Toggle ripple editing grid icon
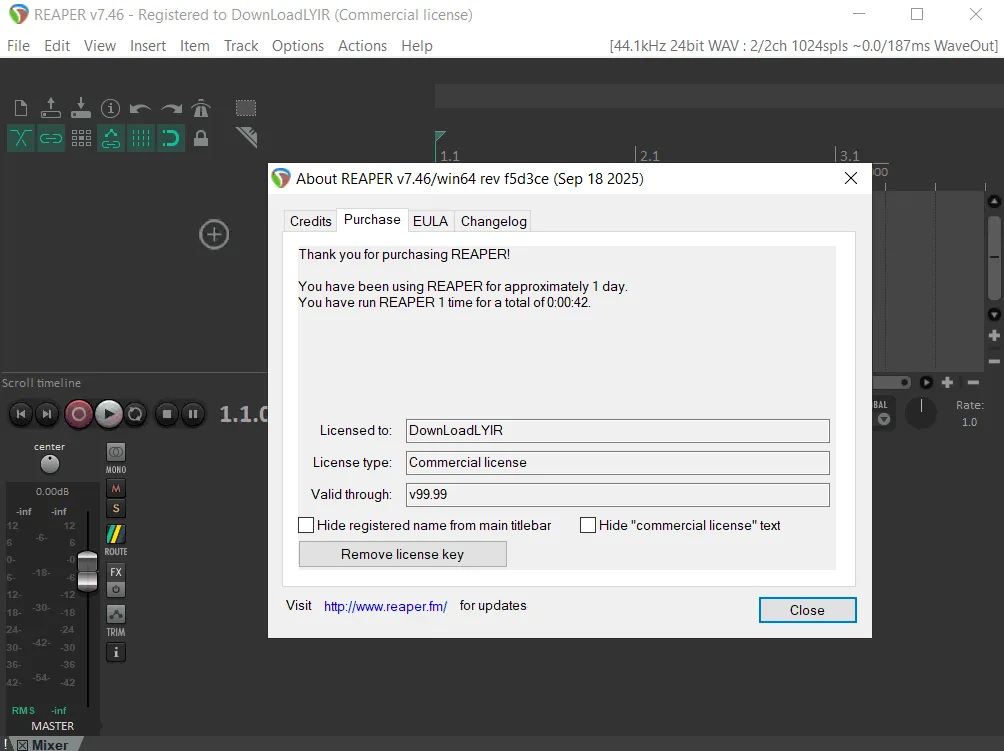The image size is (1004, 751). click(81, 138)
